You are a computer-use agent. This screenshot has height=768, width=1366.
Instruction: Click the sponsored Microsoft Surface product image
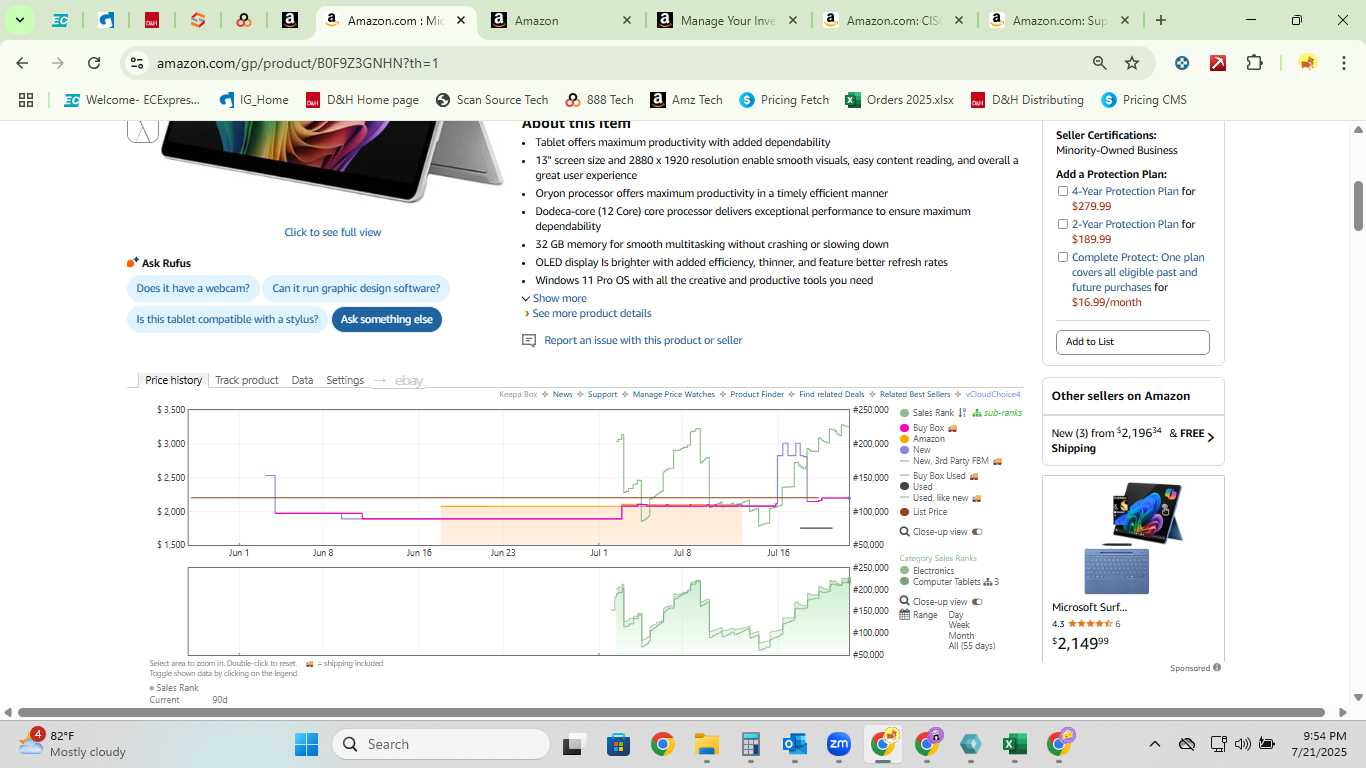pyautogui.click(x=1133, y=538)
